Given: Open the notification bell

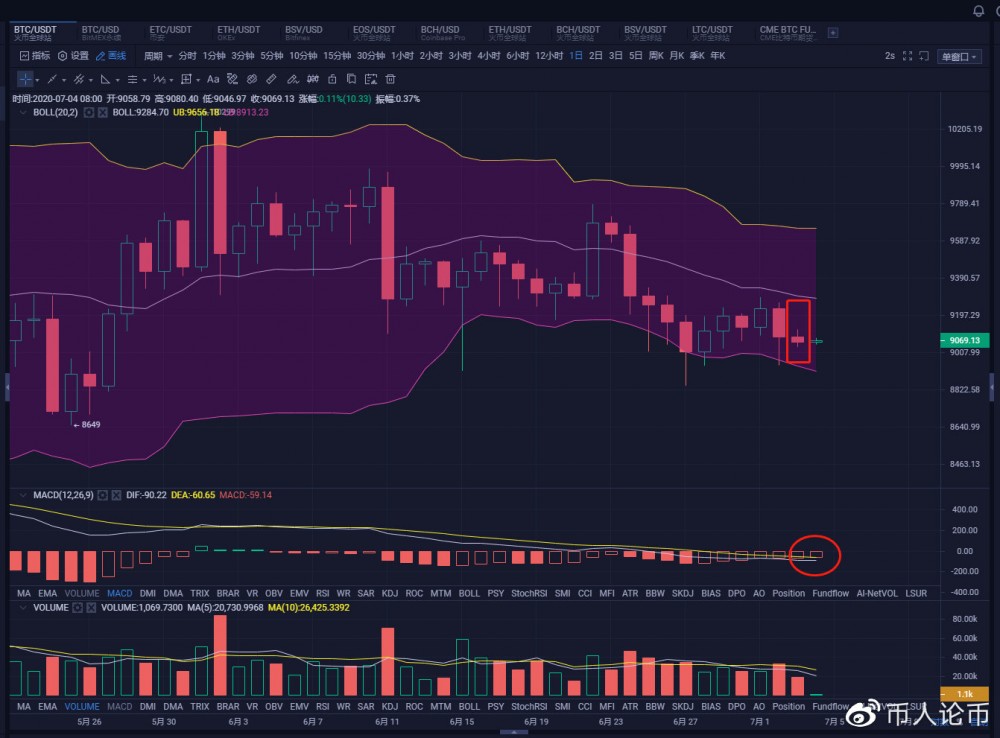Looking at the screenshot, I should pos(978,11).
